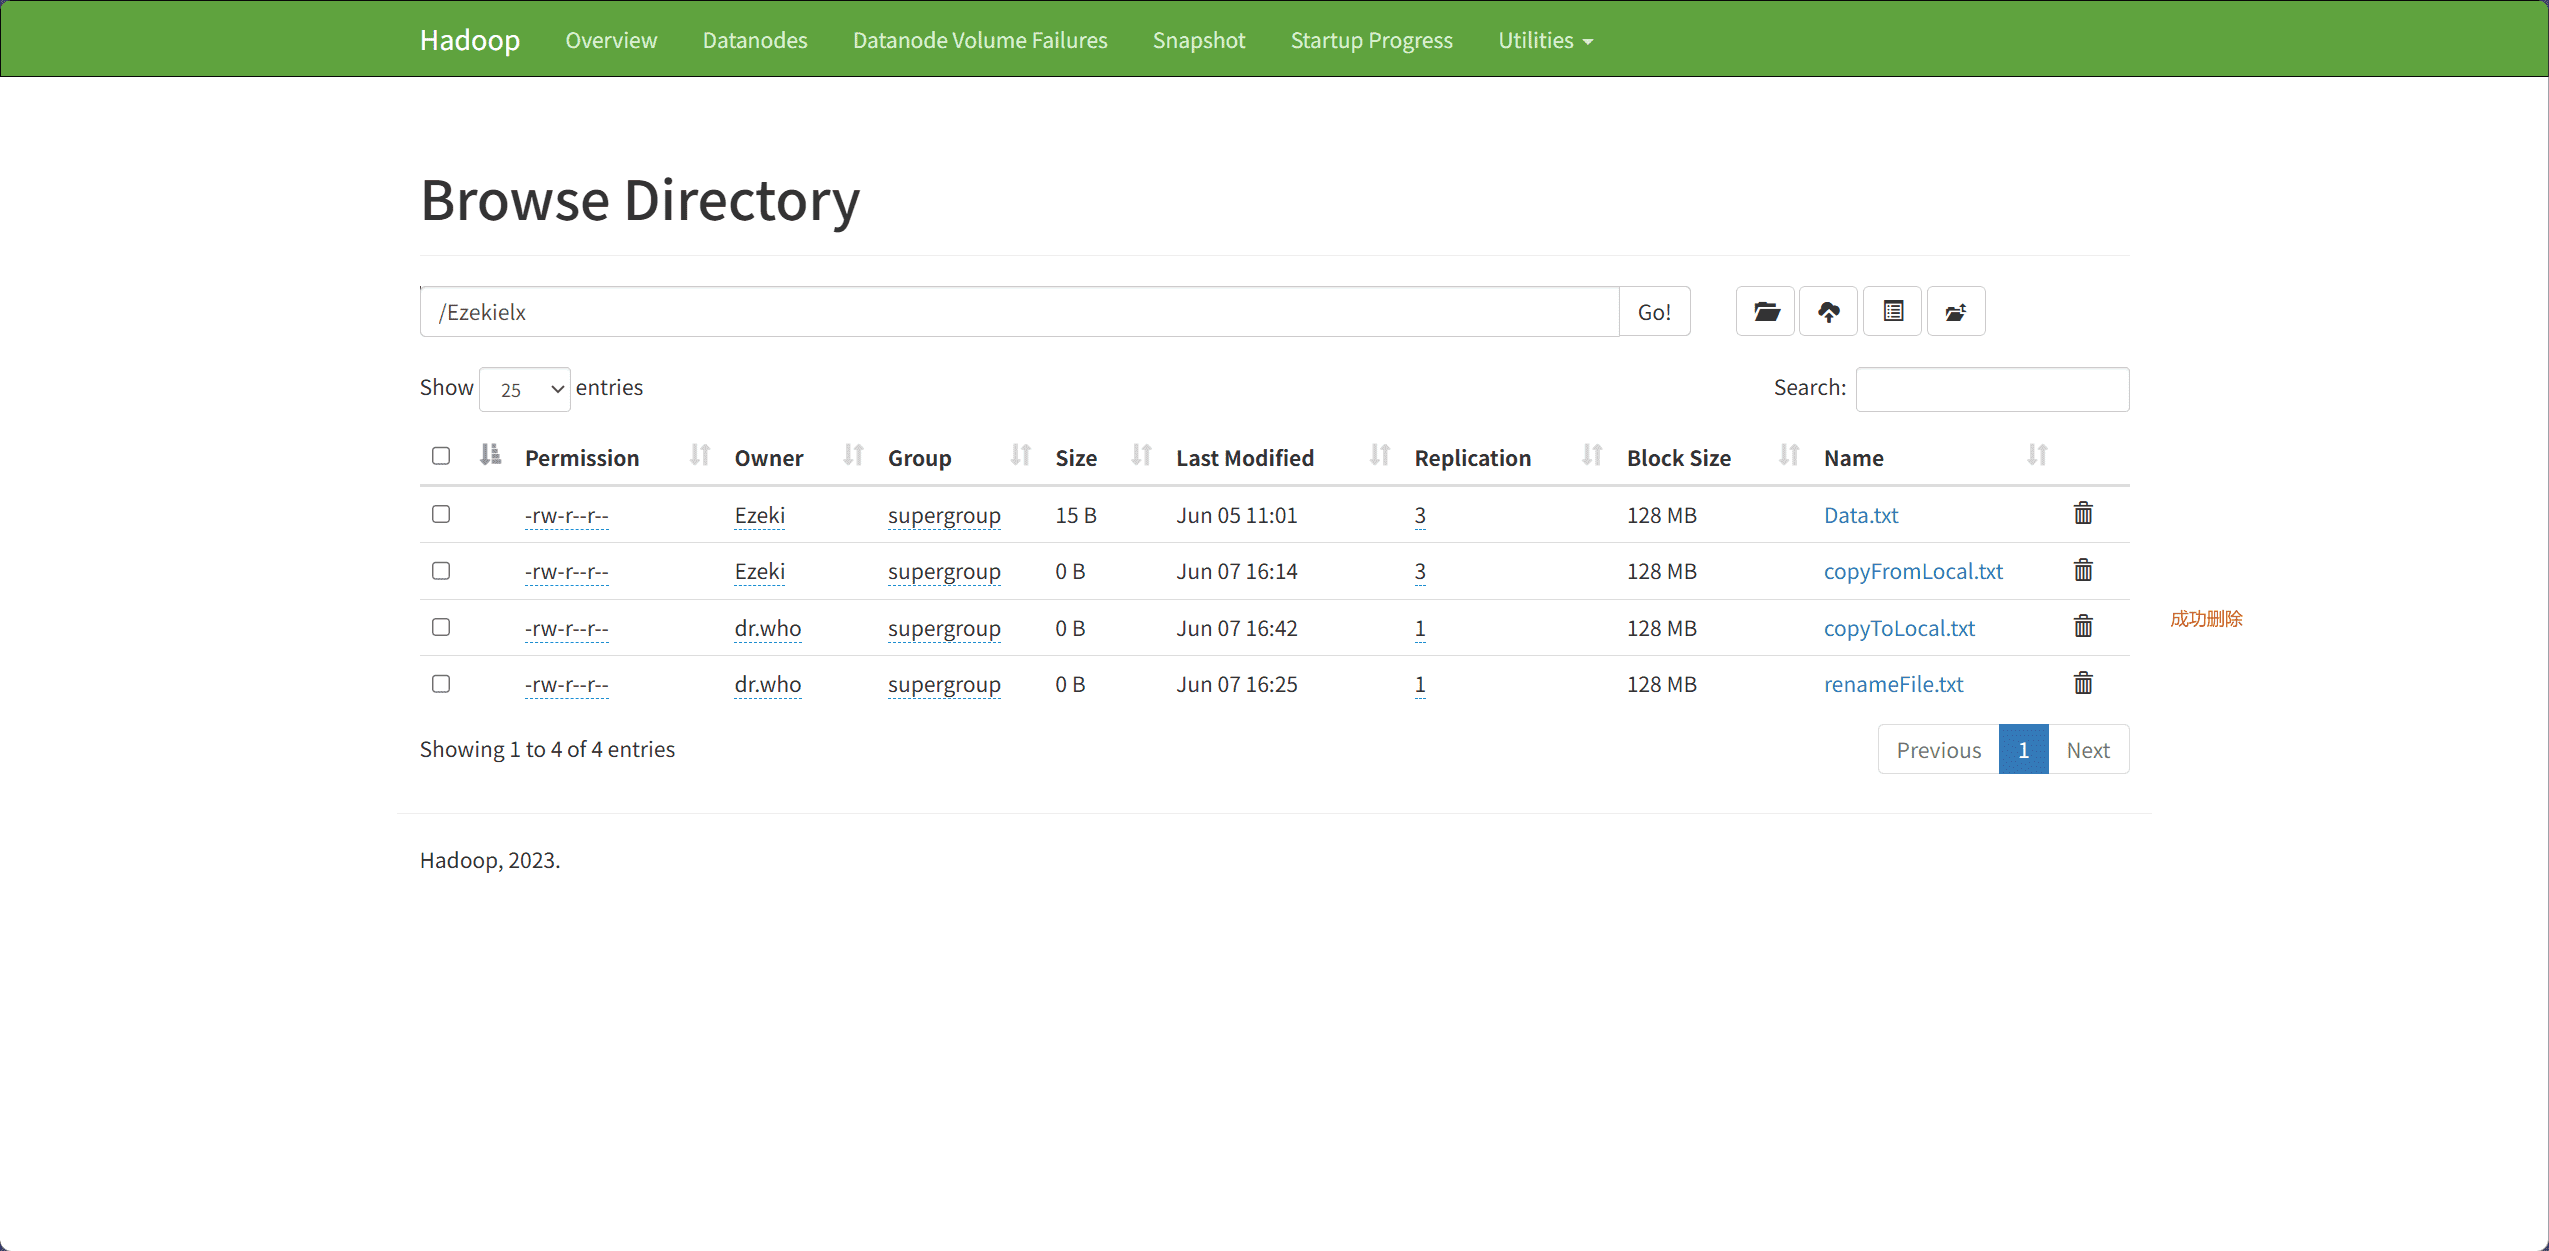
Task: Open the Datanodes tab
Action: (x=755, y=40)
